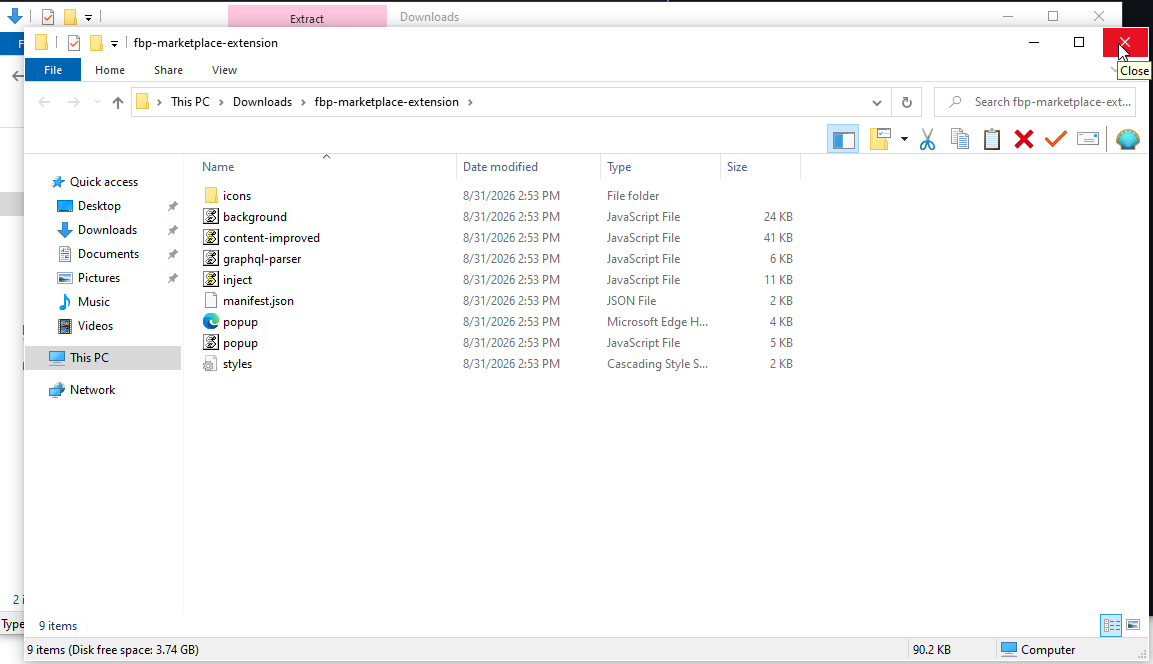The width and height of the screenshot is (1153, 664).
Task: Open Desktop in the navigation pane
Action: tap(99, 206)
